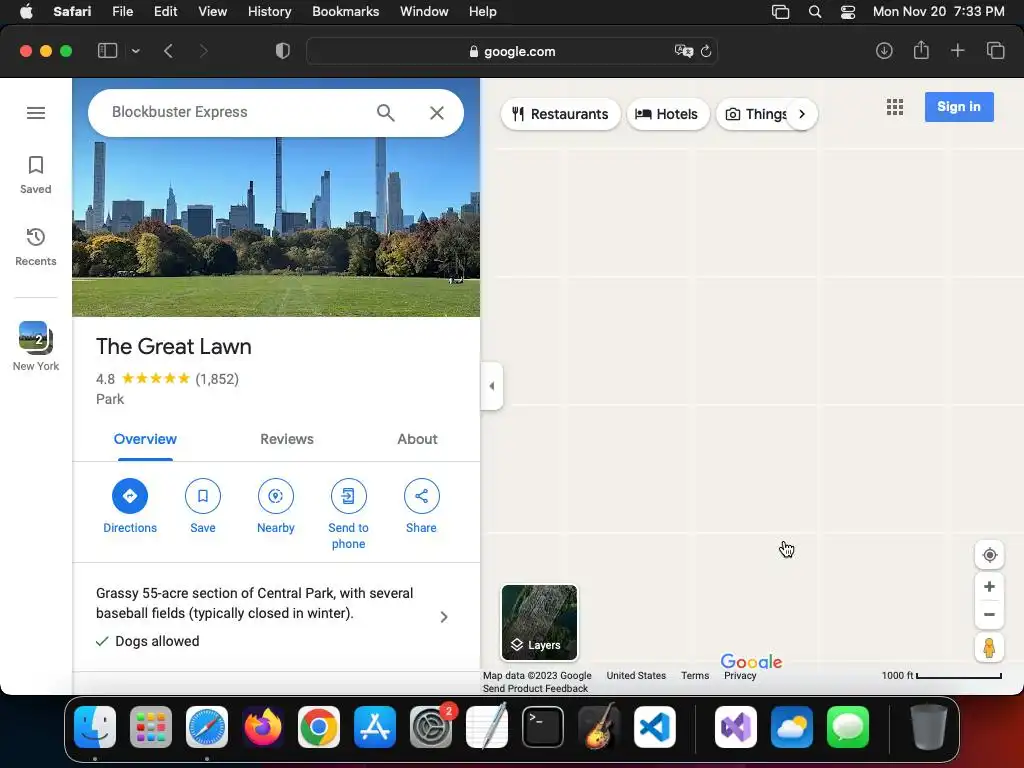1024x768 pixels.
Task: Select the Street View pegman
Action: click(989, 648)
